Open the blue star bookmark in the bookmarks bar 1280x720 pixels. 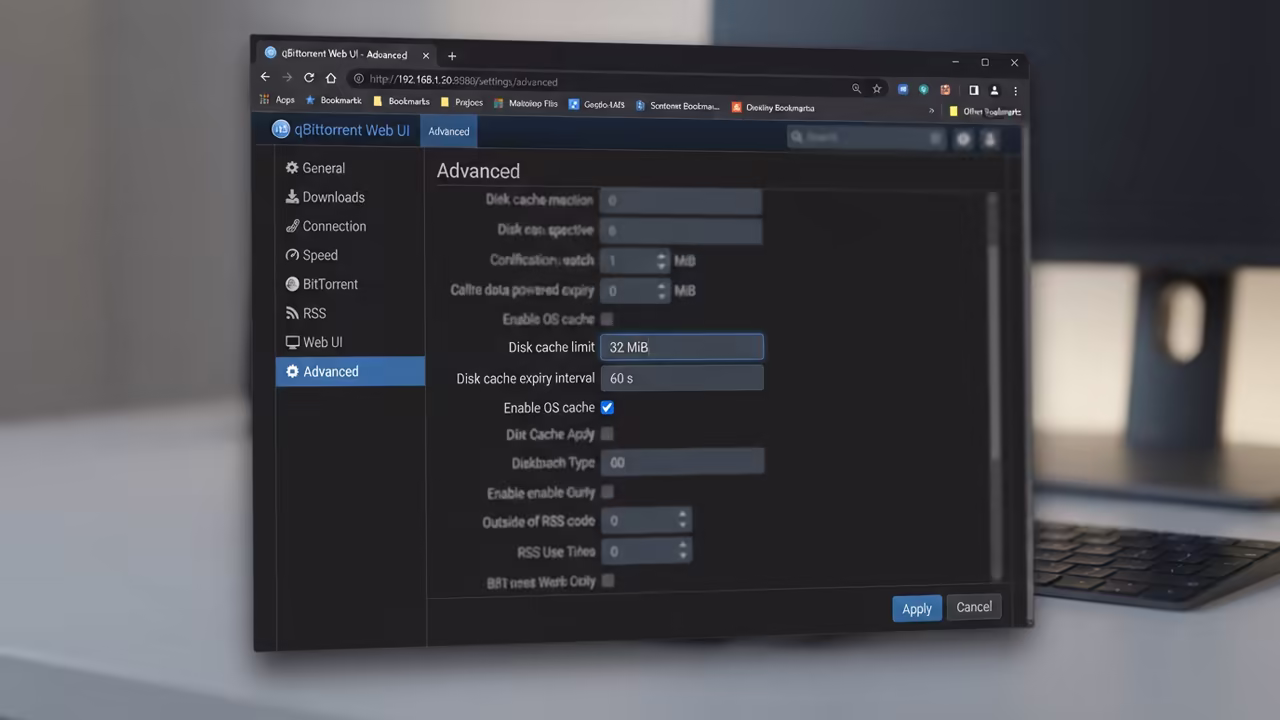click(x=334, y=100)
